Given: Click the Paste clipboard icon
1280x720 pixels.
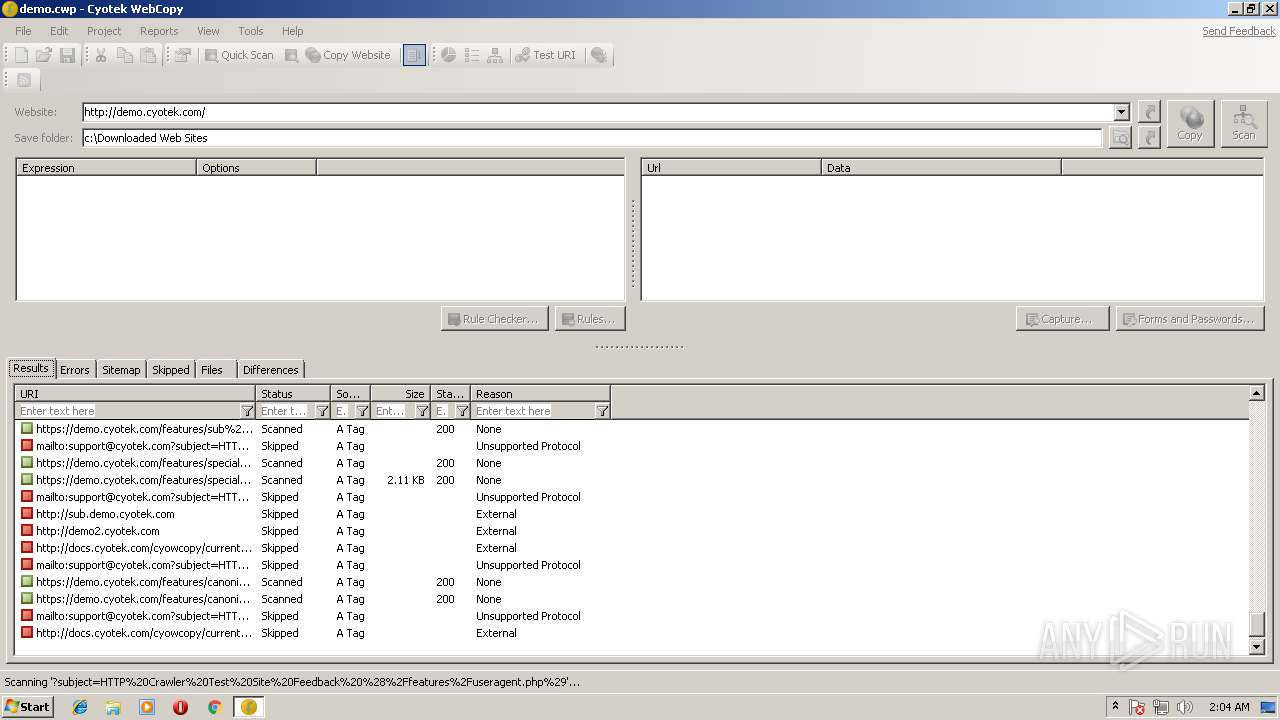Looking at the screenshot, I should (x=148, y=55).
